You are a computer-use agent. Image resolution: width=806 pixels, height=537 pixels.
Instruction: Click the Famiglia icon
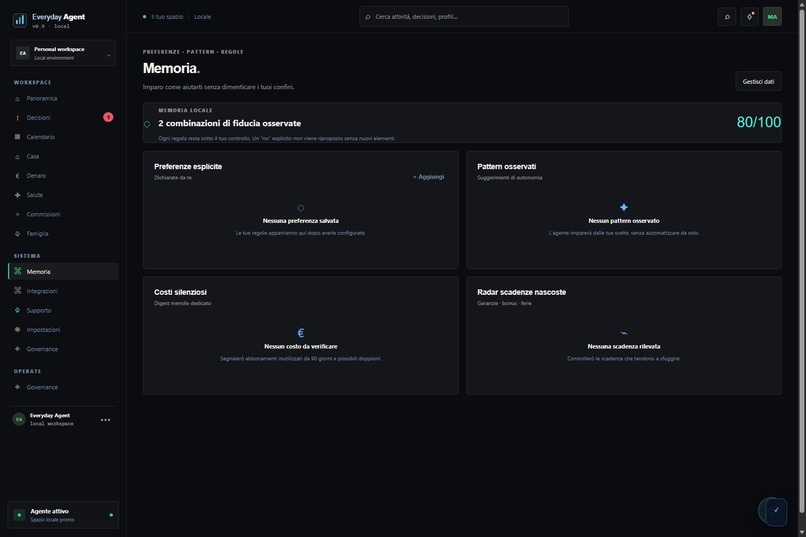(x=17, y=233)
